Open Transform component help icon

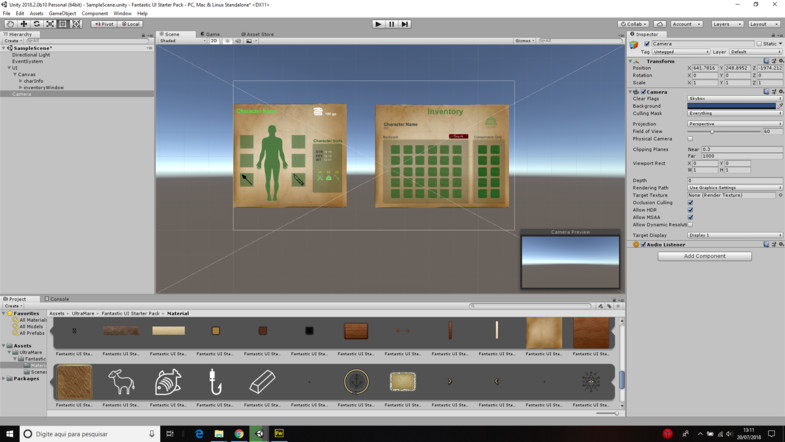(x=766, y=61)
